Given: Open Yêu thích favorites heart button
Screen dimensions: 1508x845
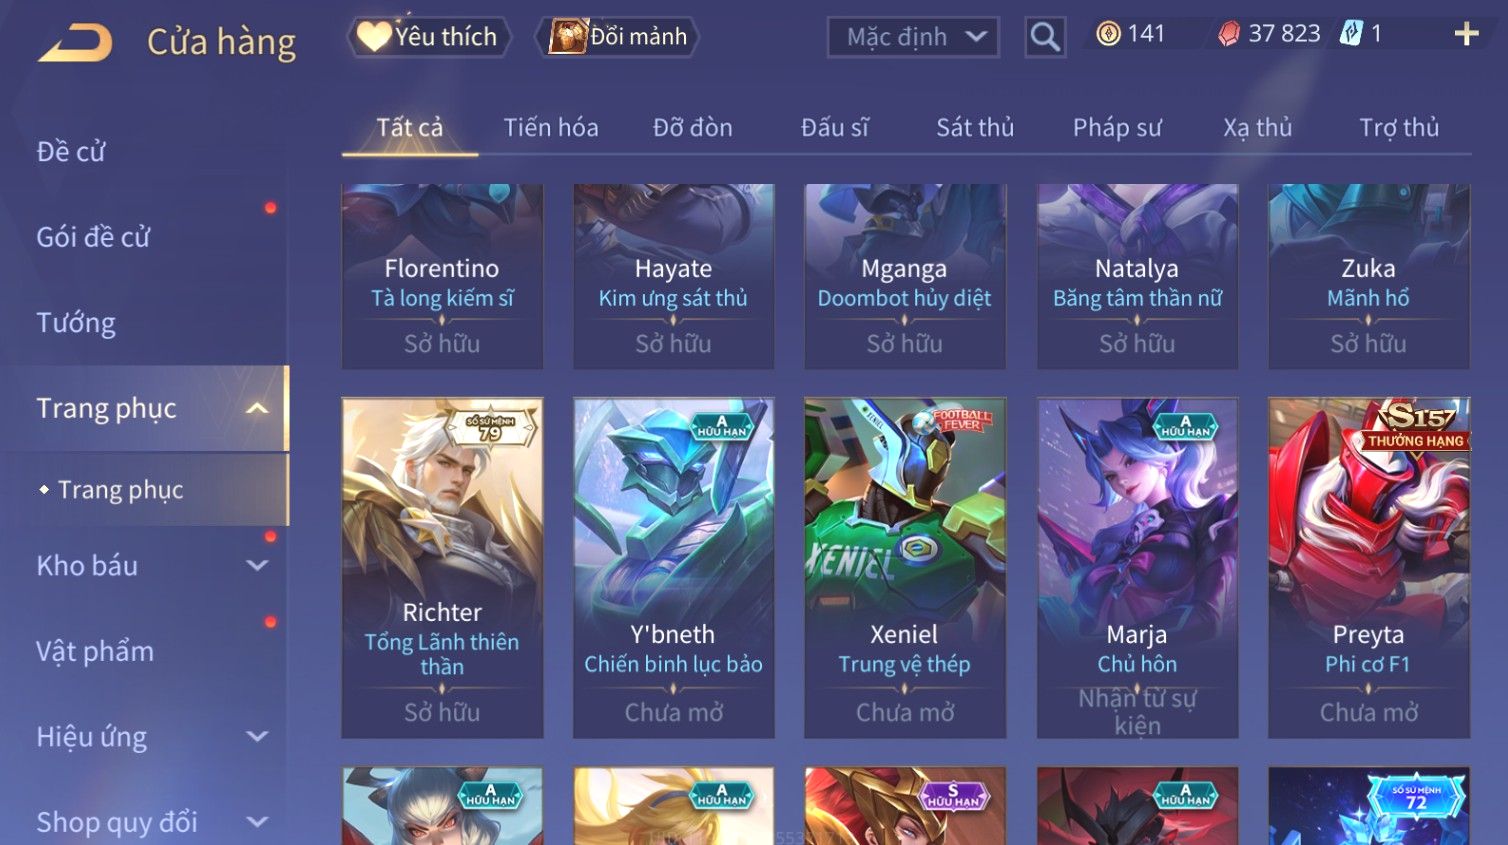Looking at the screenshot, I should 428,37.
